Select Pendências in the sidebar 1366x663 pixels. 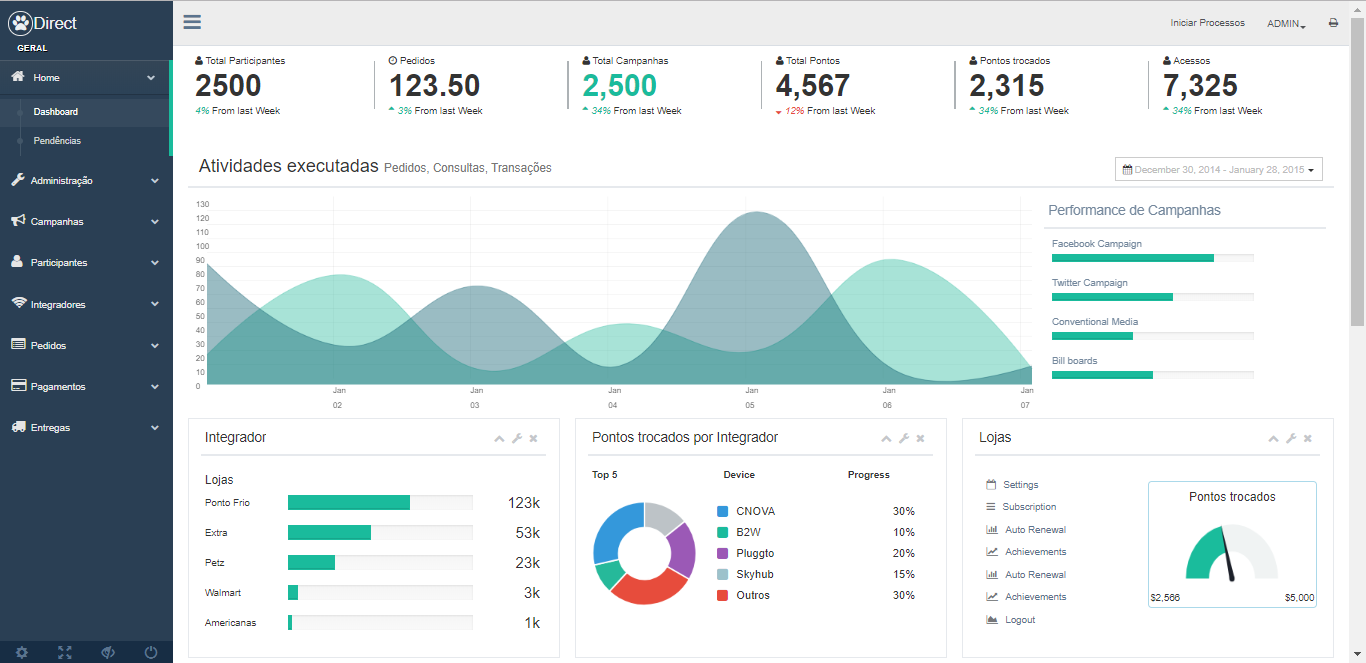coord(57,141)
